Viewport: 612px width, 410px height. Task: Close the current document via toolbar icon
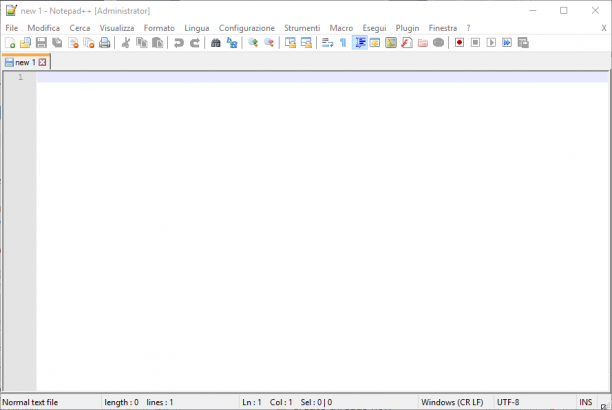73,43
